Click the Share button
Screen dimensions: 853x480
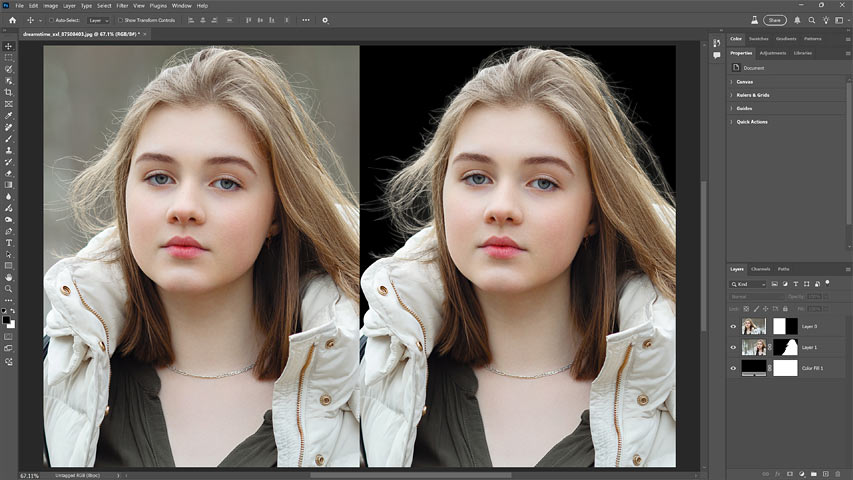[775, 20]
